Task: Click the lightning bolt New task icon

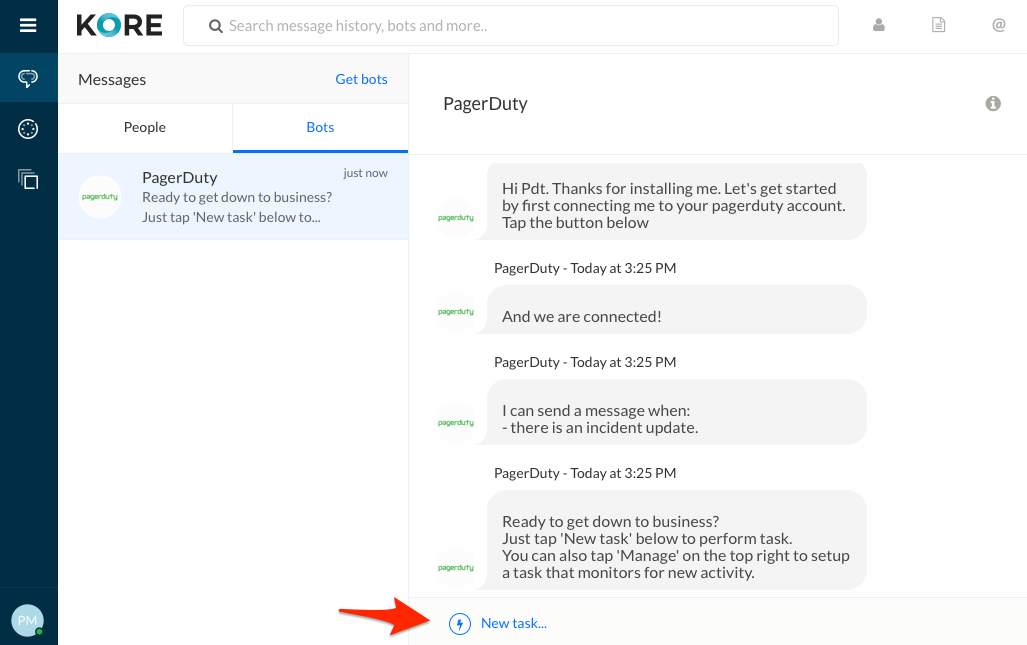Action: point(459,624)
